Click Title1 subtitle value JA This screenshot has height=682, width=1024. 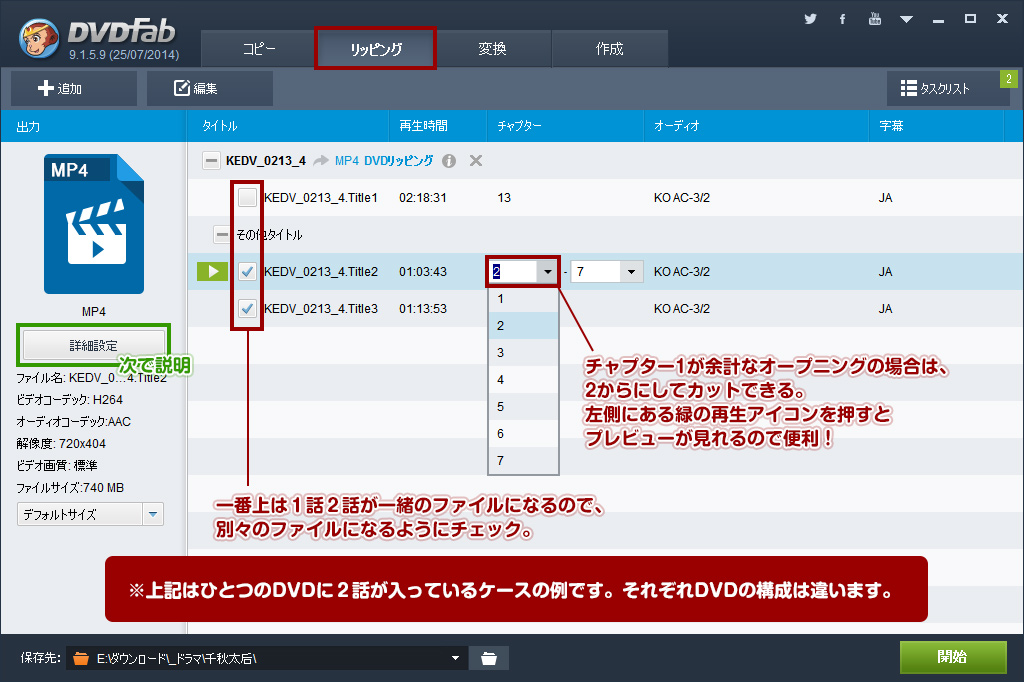point(886,197)
